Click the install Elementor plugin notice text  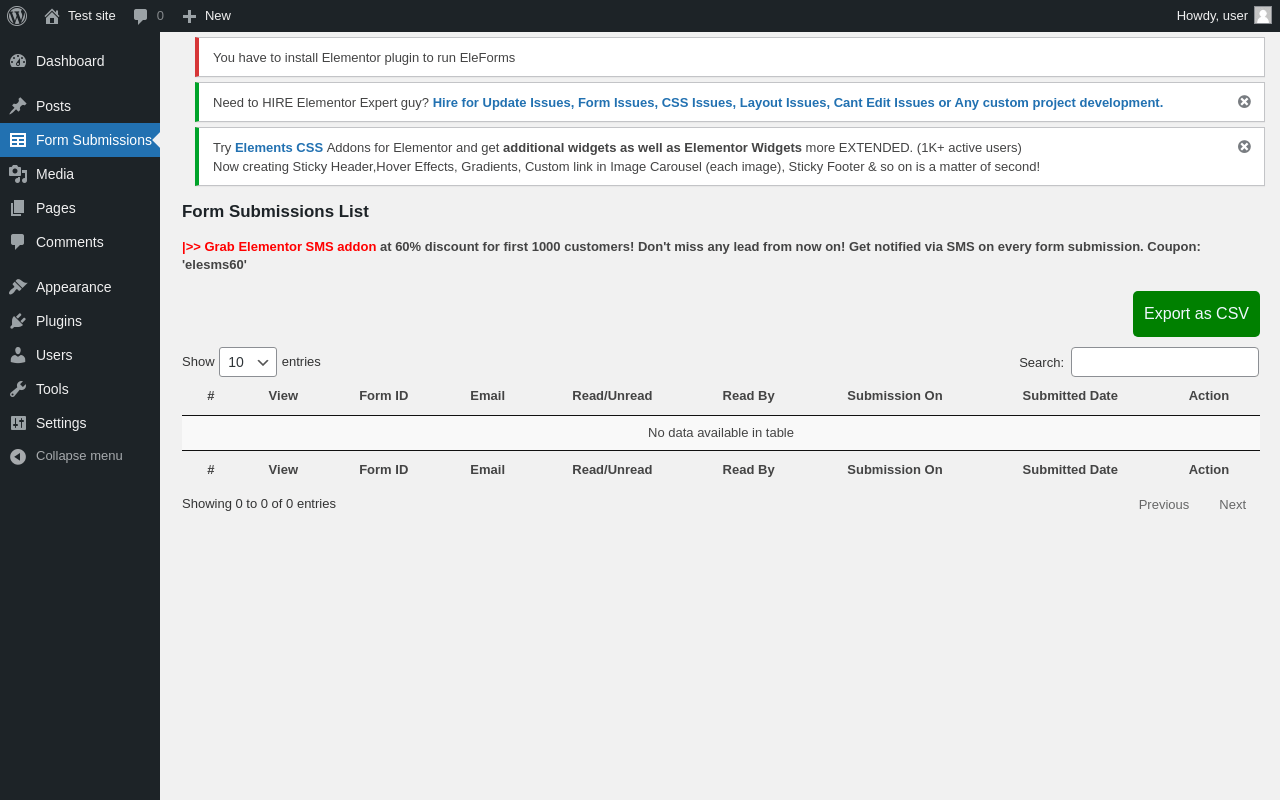pos(364,58)
